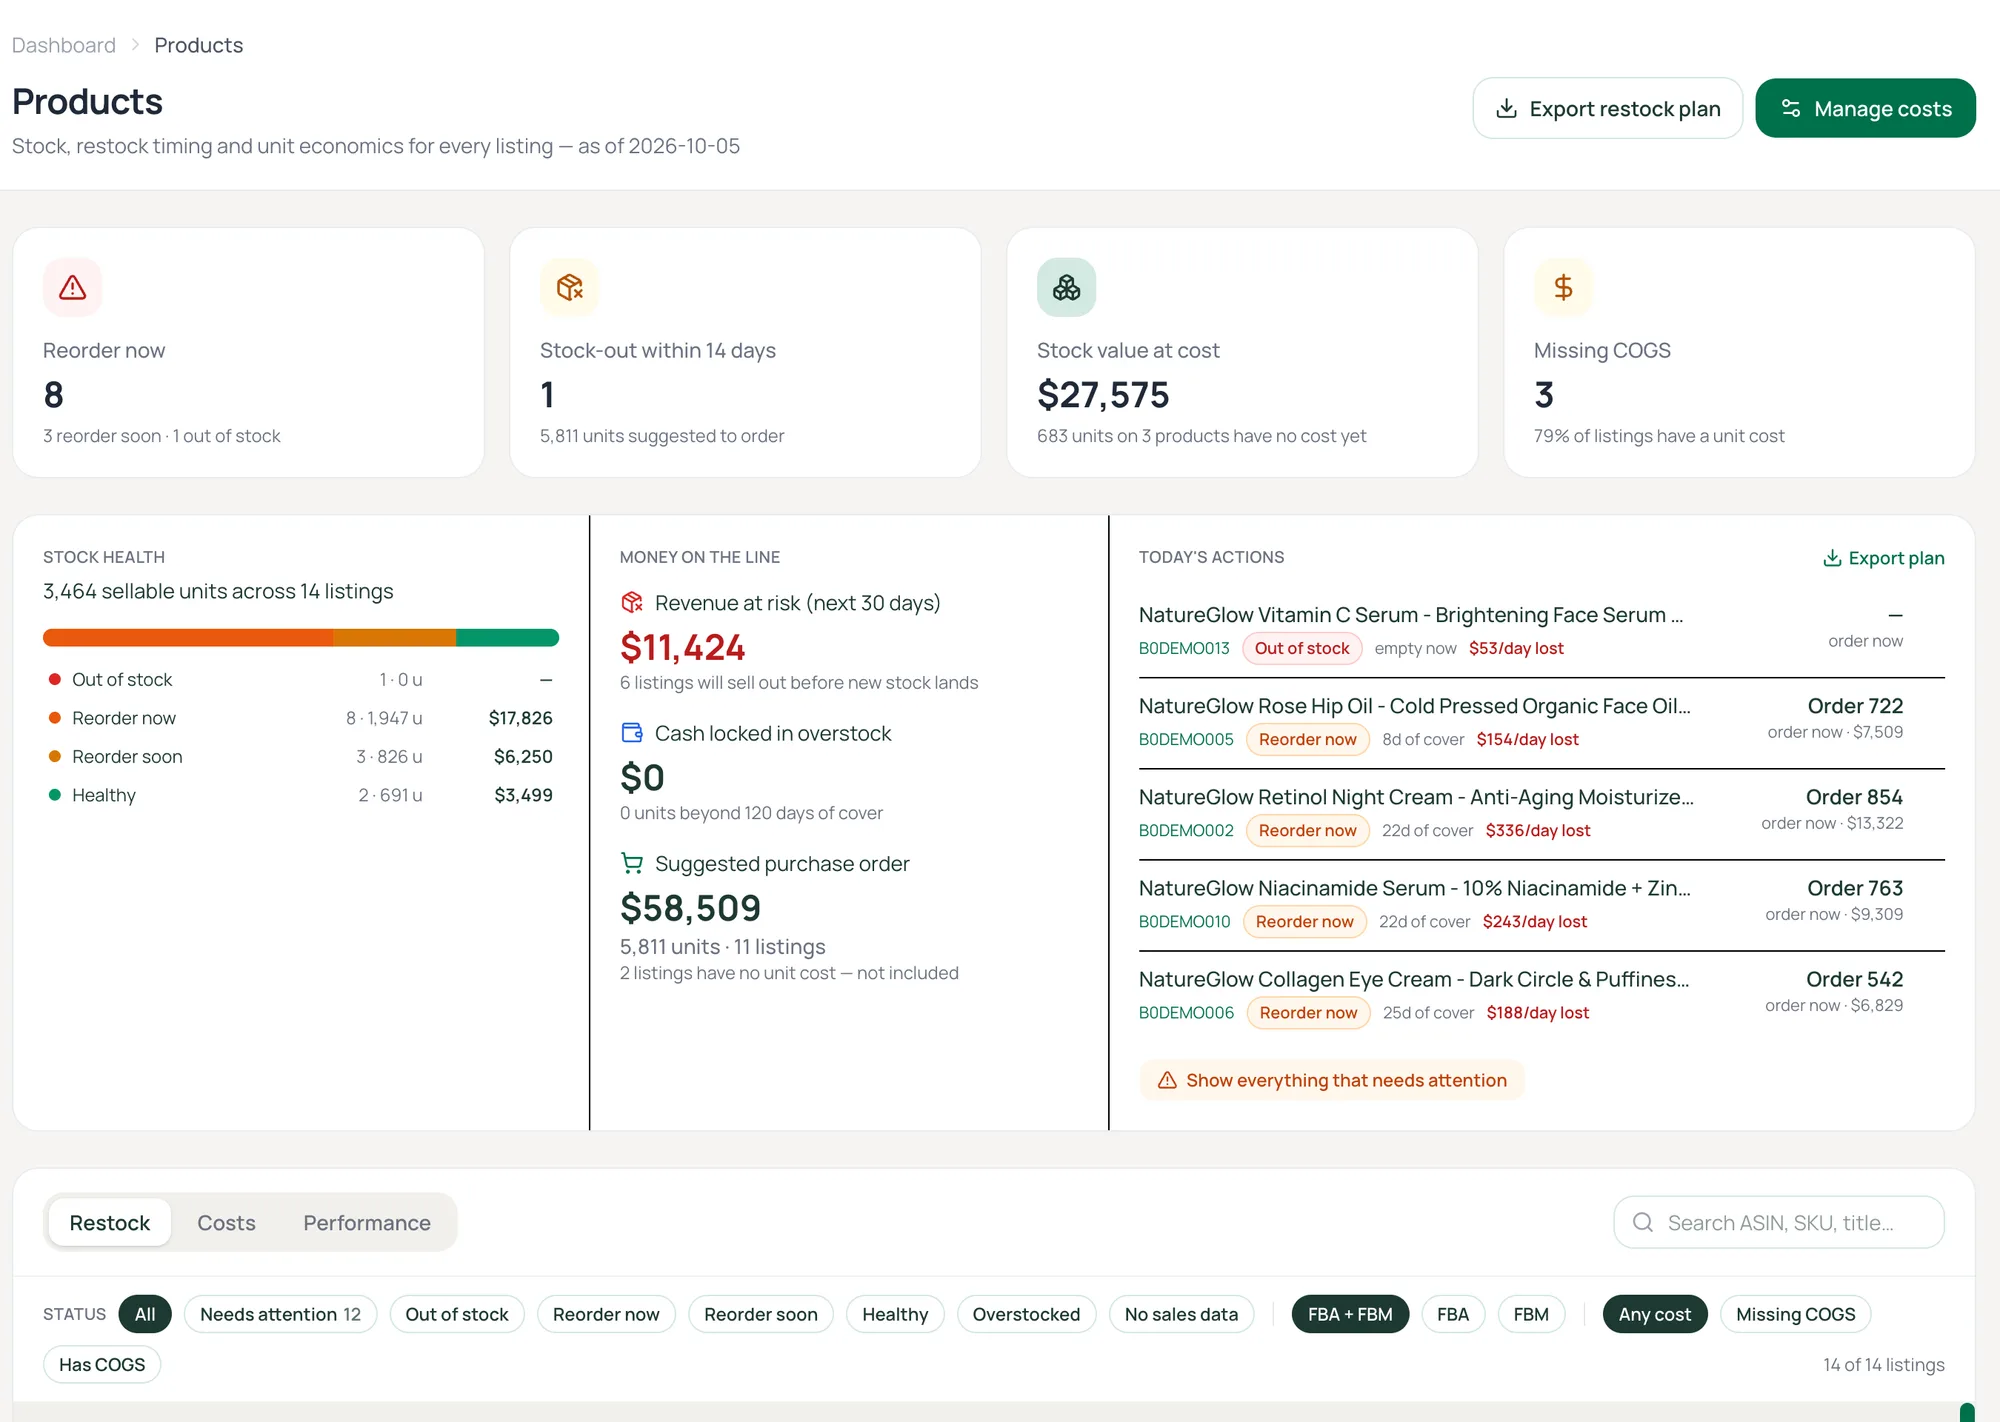Click the Missing COGS dollar icon
2000x1422 pixels.
[1563, 288]
